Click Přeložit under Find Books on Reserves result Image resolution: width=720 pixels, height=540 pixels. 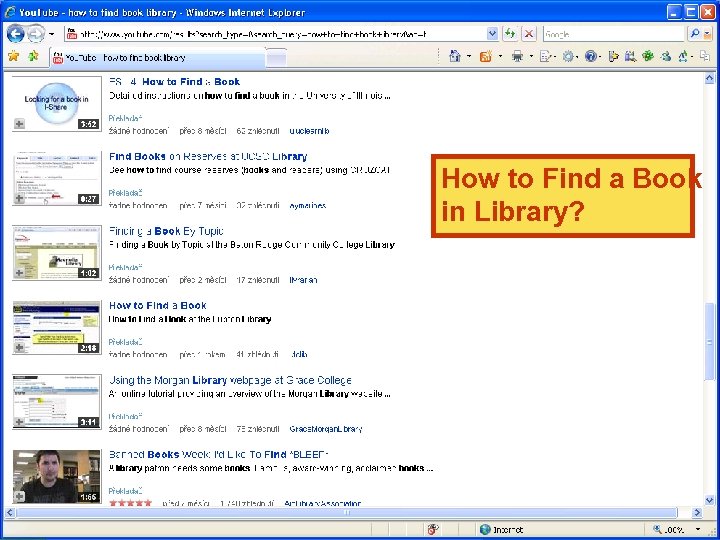click(x=125, y=193)
